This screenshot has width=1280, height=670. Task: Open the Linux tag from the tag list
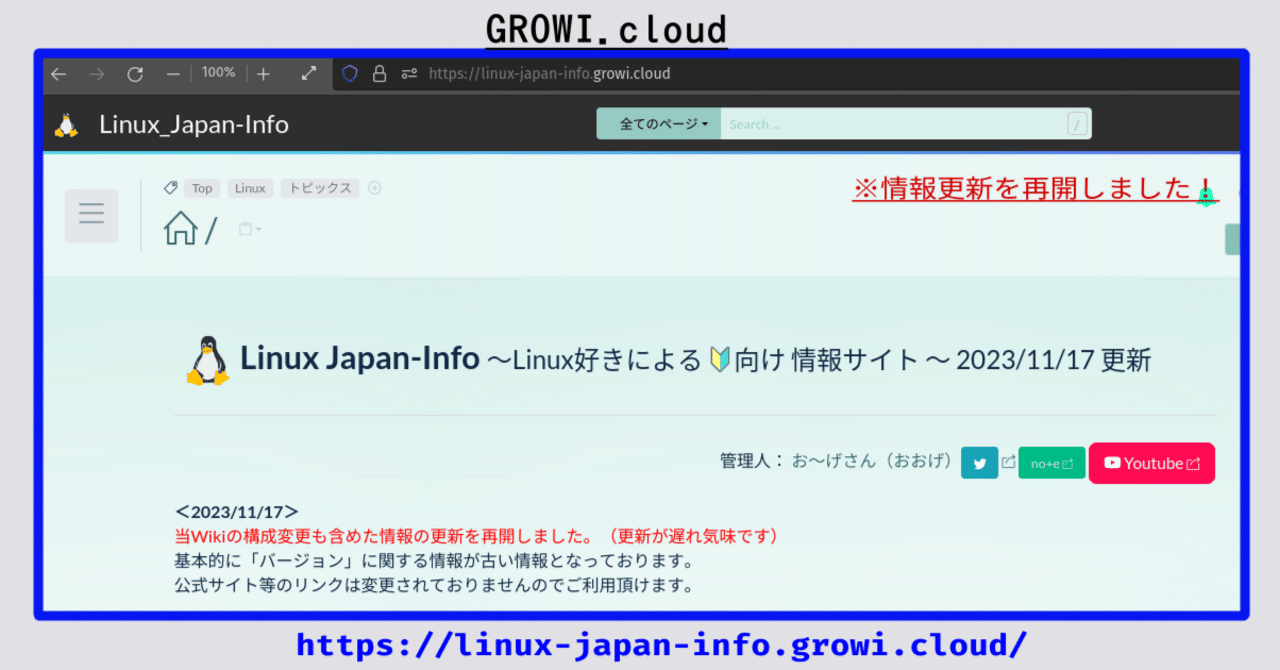250,188
